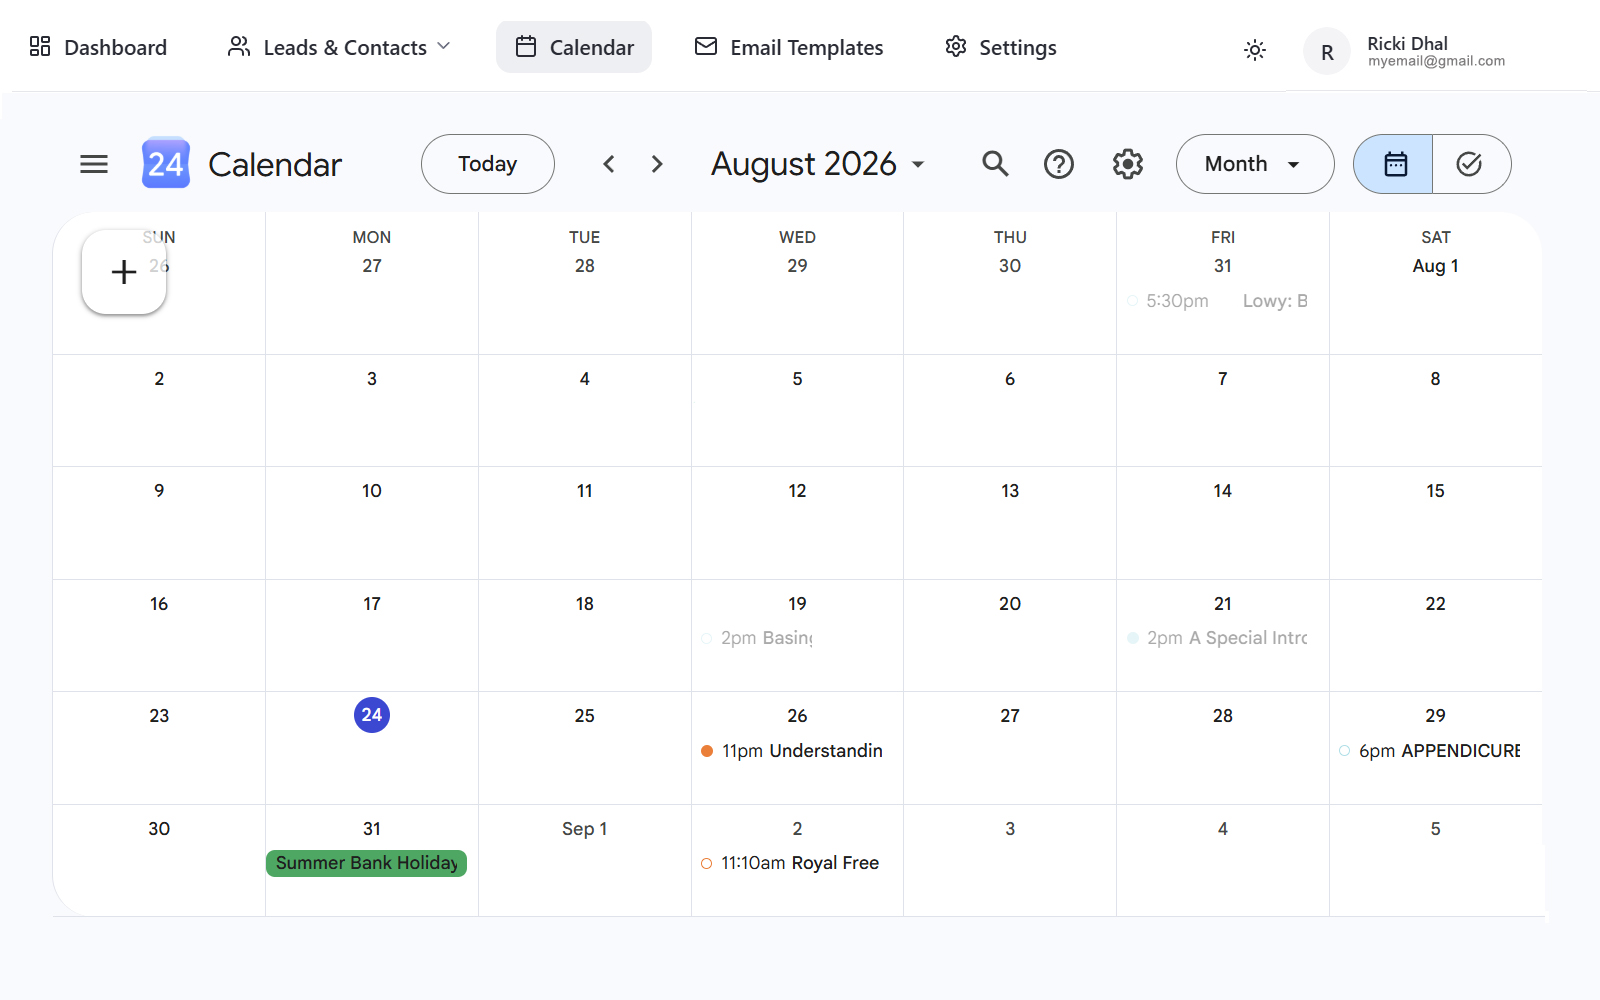1600x1000 pixels.
Task: Toggle light/dark theme sun icon
Action: (x=1255, y=50)
